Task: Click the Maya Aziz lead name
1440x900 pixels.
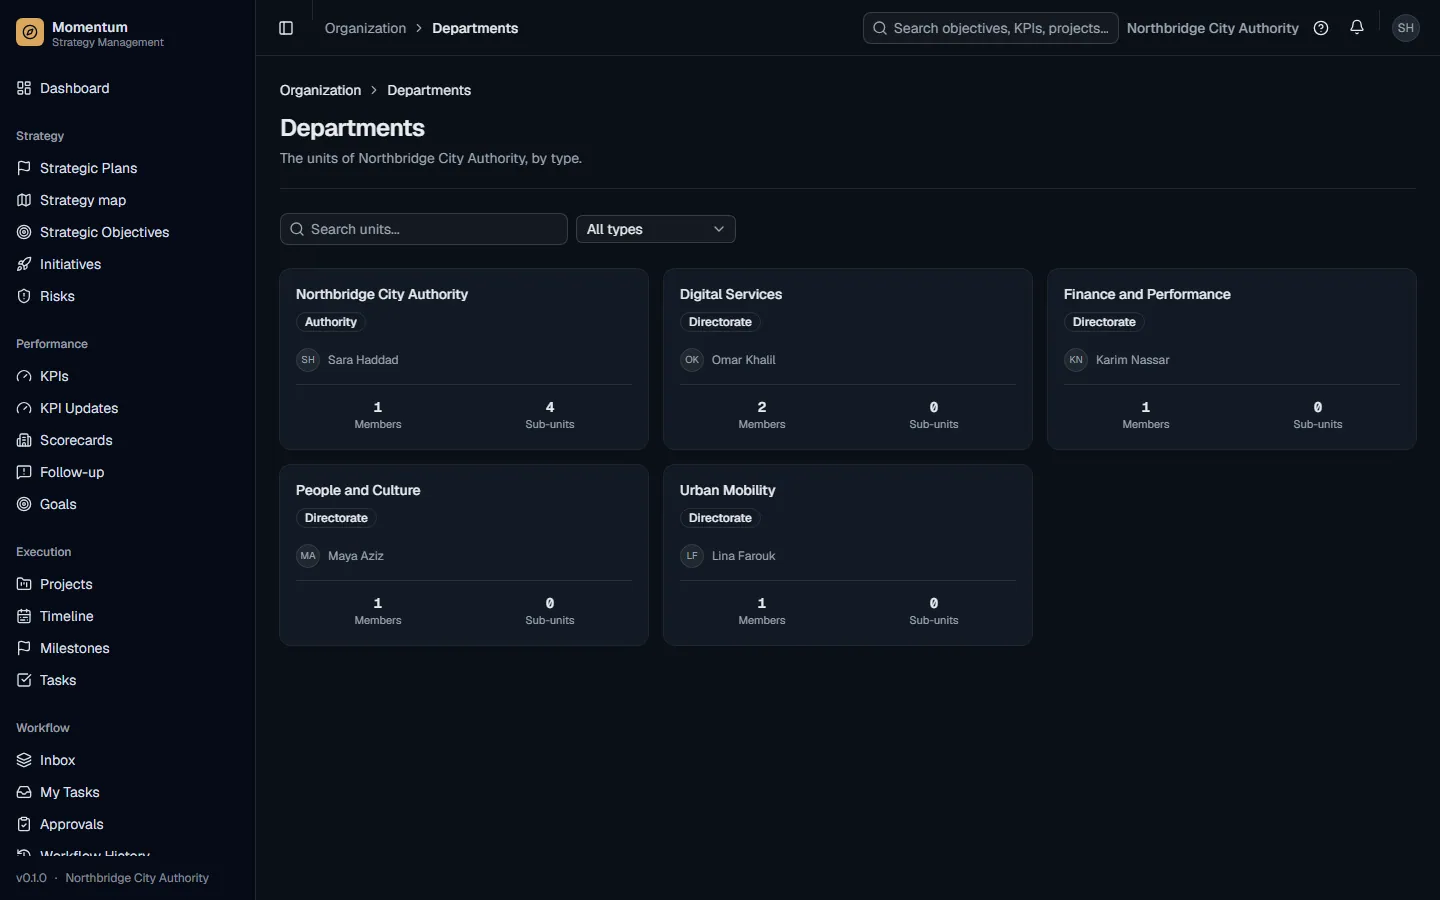Action: pos(356,556)
